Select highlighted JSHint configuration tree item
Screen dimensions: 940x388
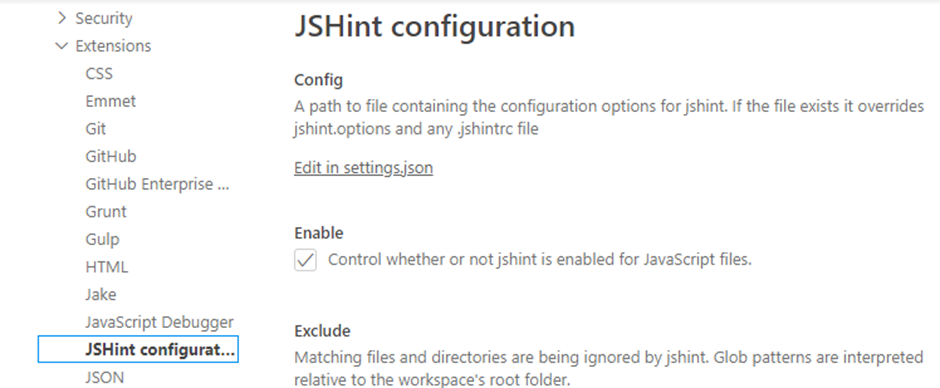pyautogui.click(x=138, y=350)
